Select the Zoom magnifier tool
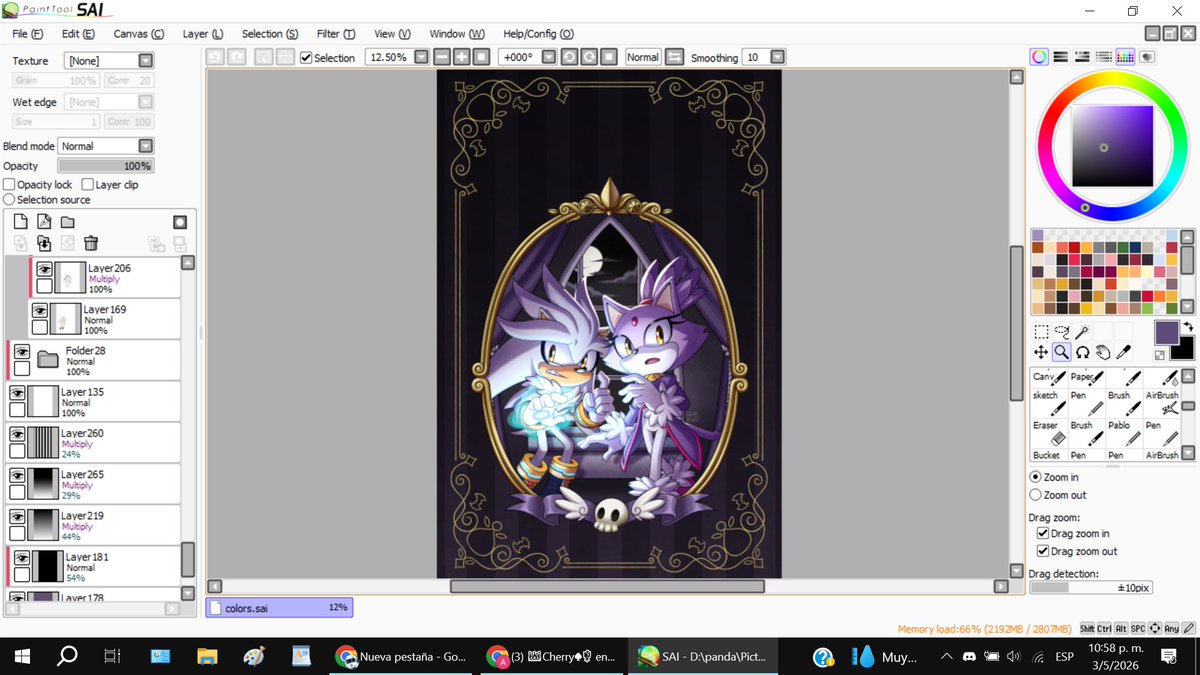The width and height of the screenshot is (1200, 675). click(x=1061, y=352)
